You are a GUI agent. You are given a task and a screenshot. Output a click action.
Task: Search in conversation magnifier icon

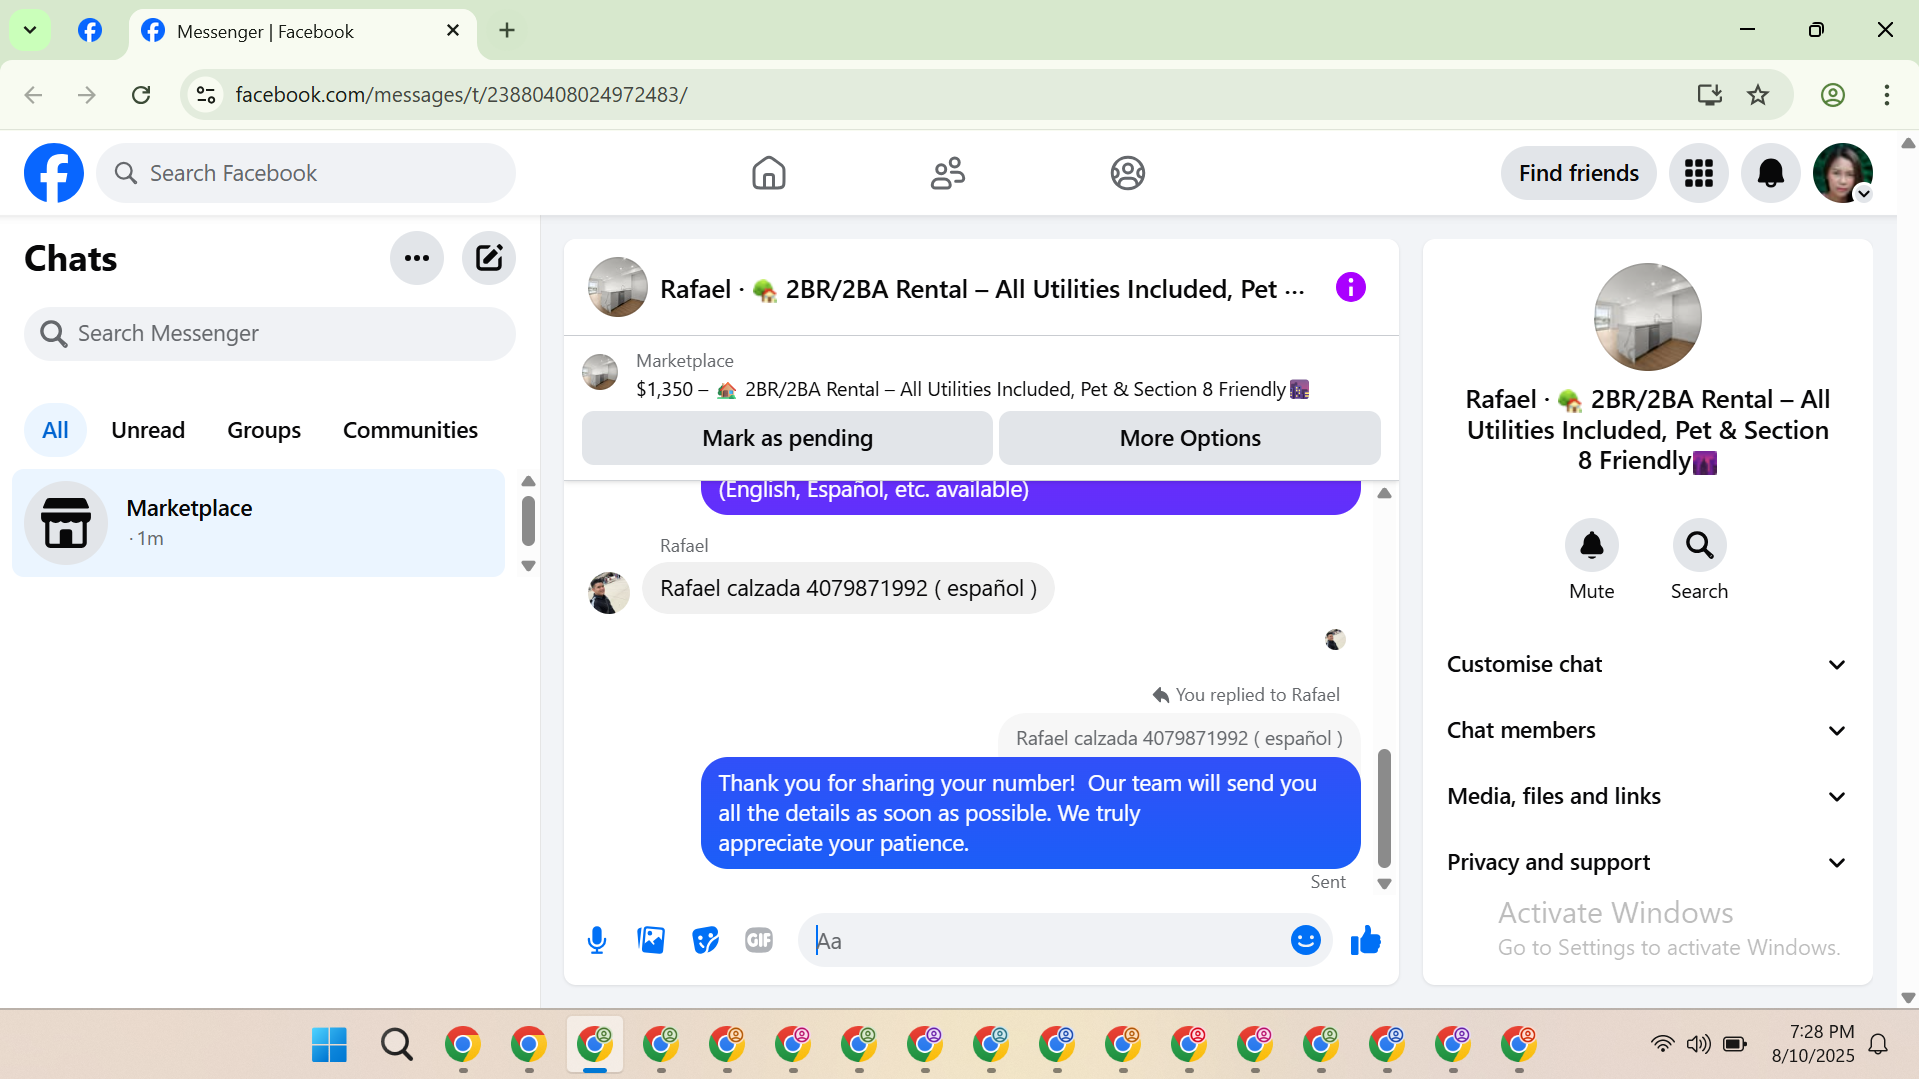click(x=1699, y=545)
